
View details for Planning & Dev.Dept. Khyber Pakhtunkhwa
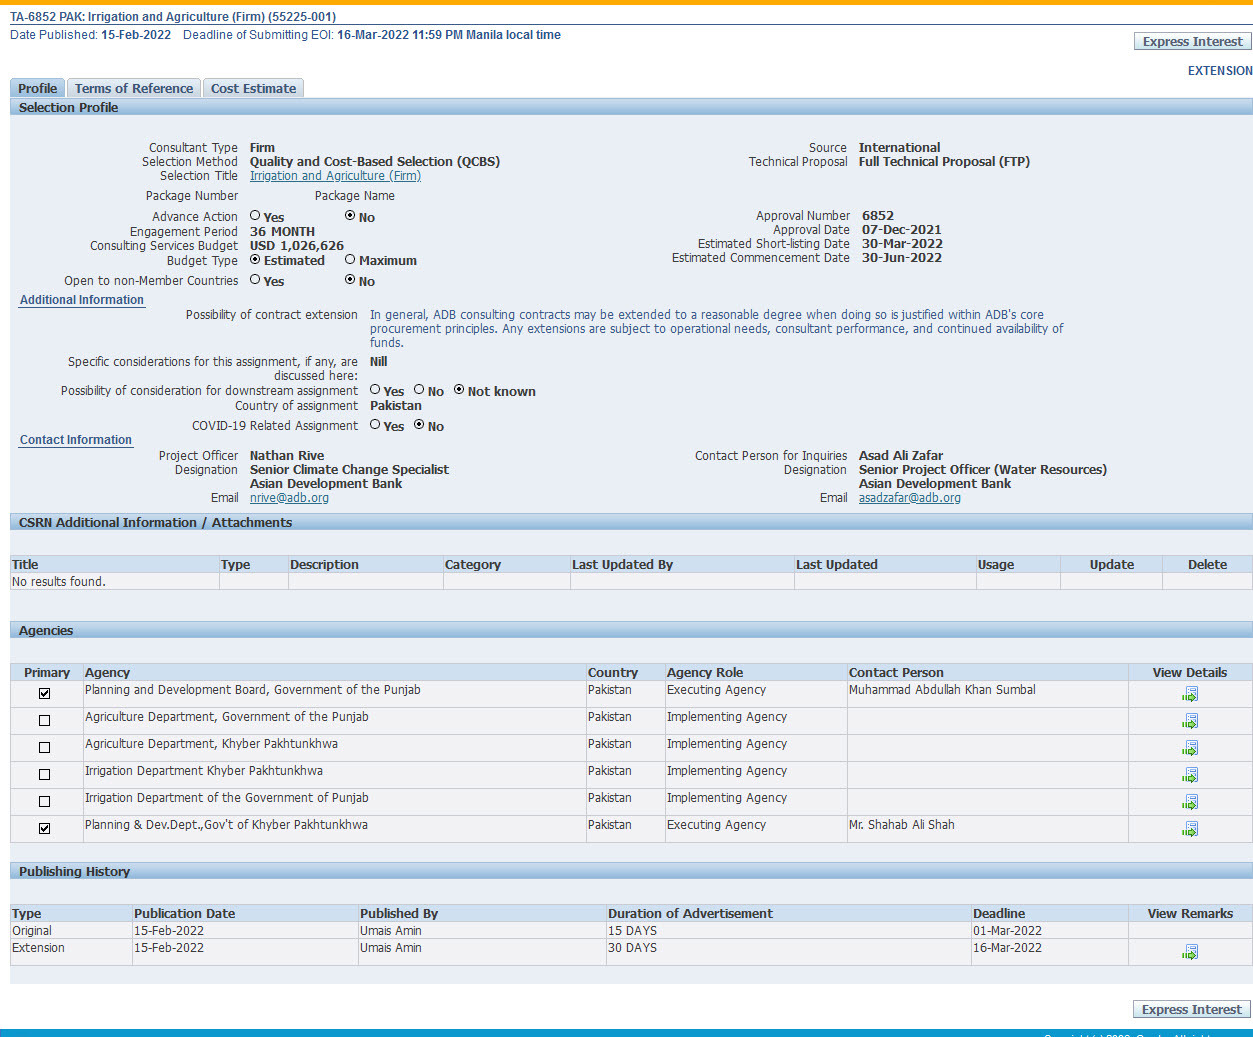[x=1190, y=829]
